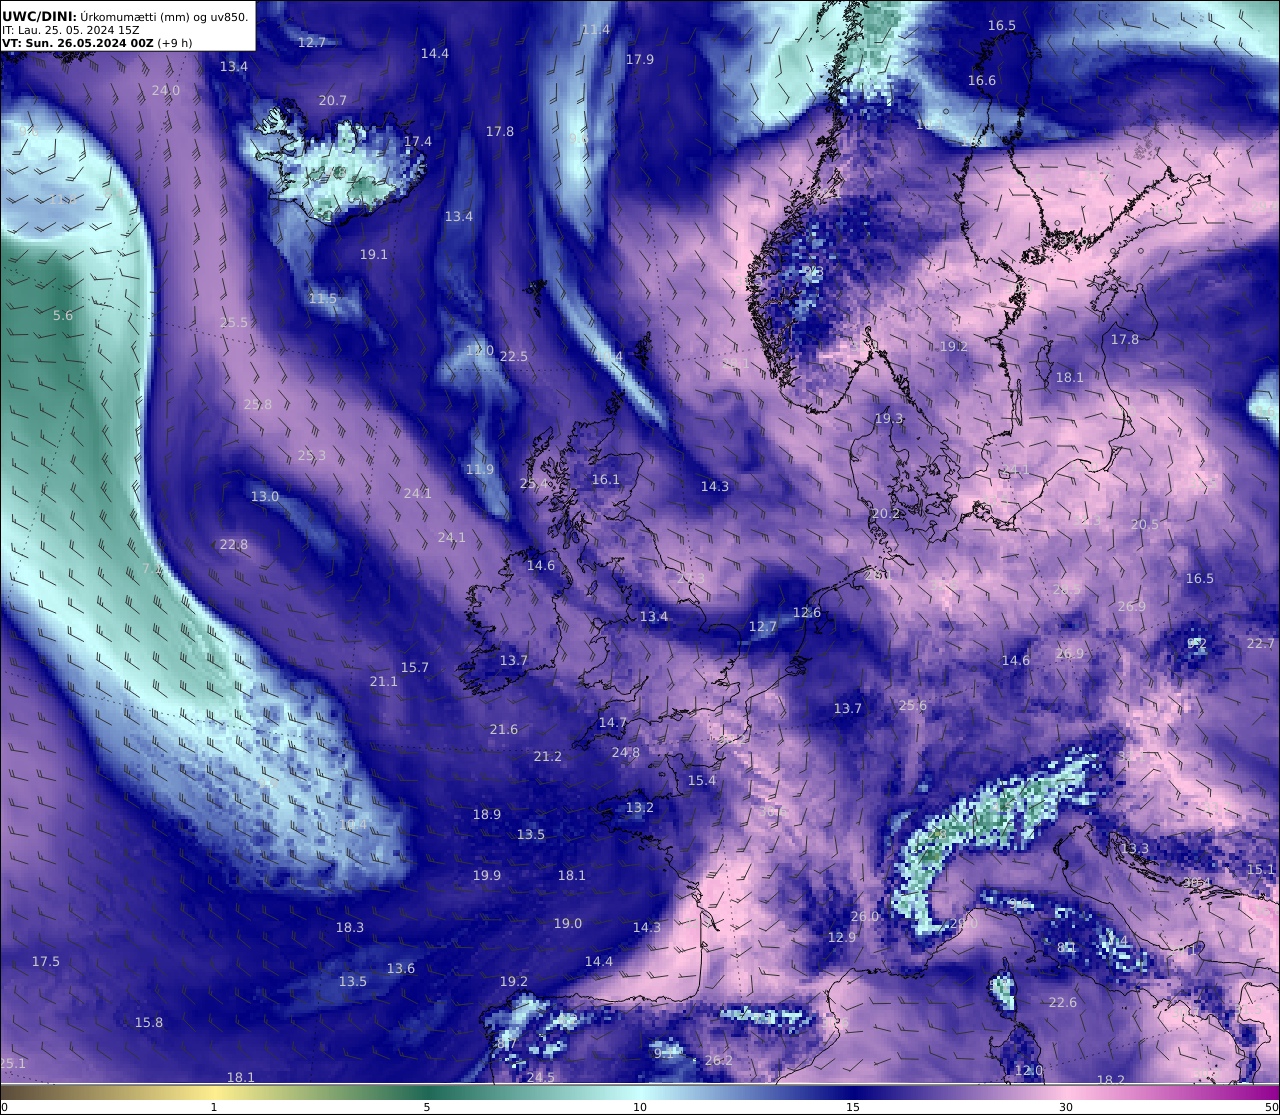1280x1115 pixels.
Task: Click the 'Úrkomumætti (mm) og uv850.' label
Action: [x=164, y=17]
